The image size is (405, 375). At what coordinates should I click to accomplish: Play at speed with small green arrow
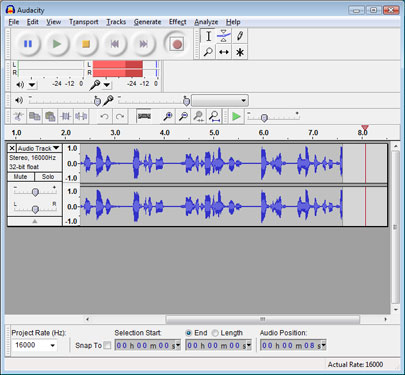click(236, 116)
